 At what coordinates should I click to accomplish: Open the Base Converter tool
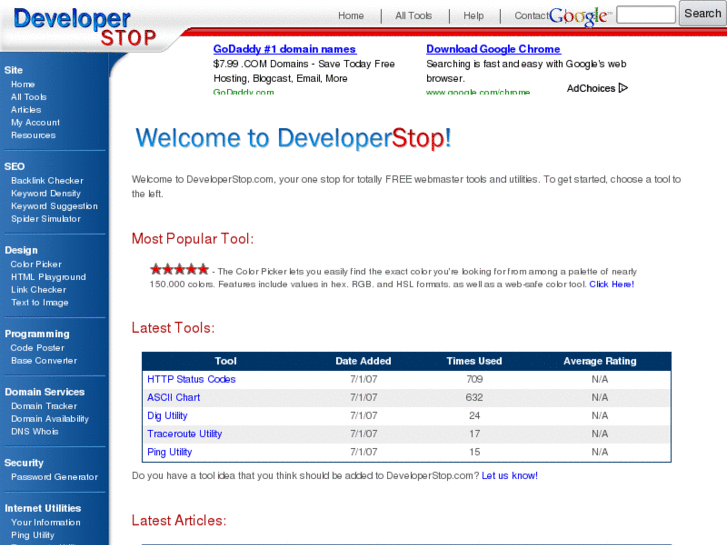44,360
